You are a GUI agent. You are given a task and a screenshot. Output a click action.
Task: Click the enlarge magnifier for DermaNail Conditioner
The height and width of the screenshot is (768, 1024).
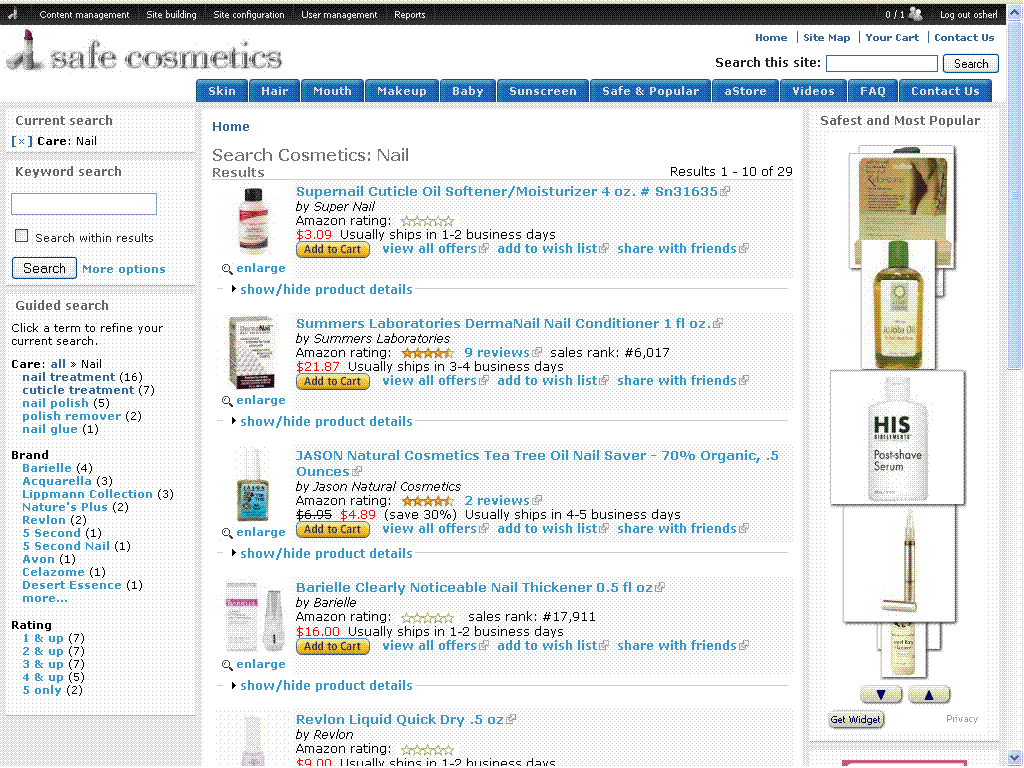pos(227,401)
